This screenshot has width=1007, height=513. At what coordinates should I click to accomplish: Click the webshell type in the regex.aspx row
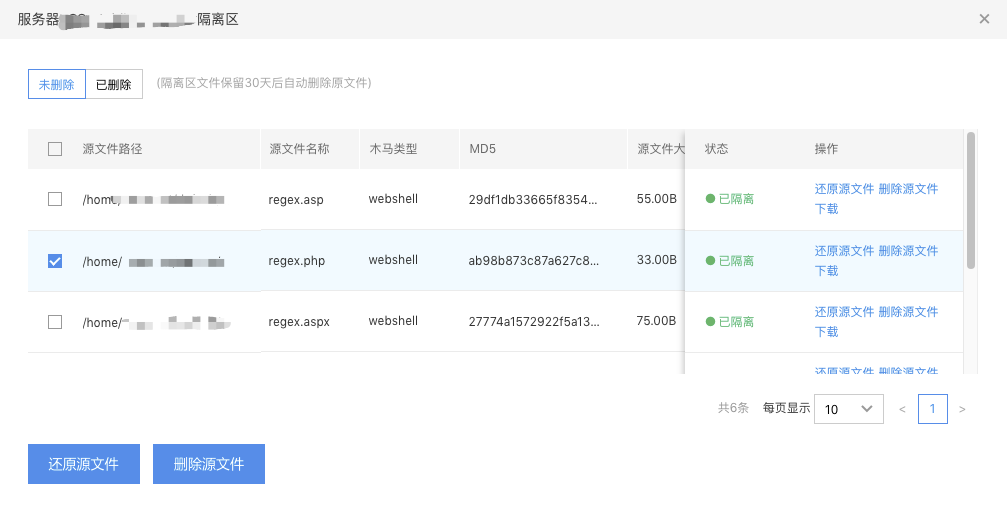pos(393,321)
